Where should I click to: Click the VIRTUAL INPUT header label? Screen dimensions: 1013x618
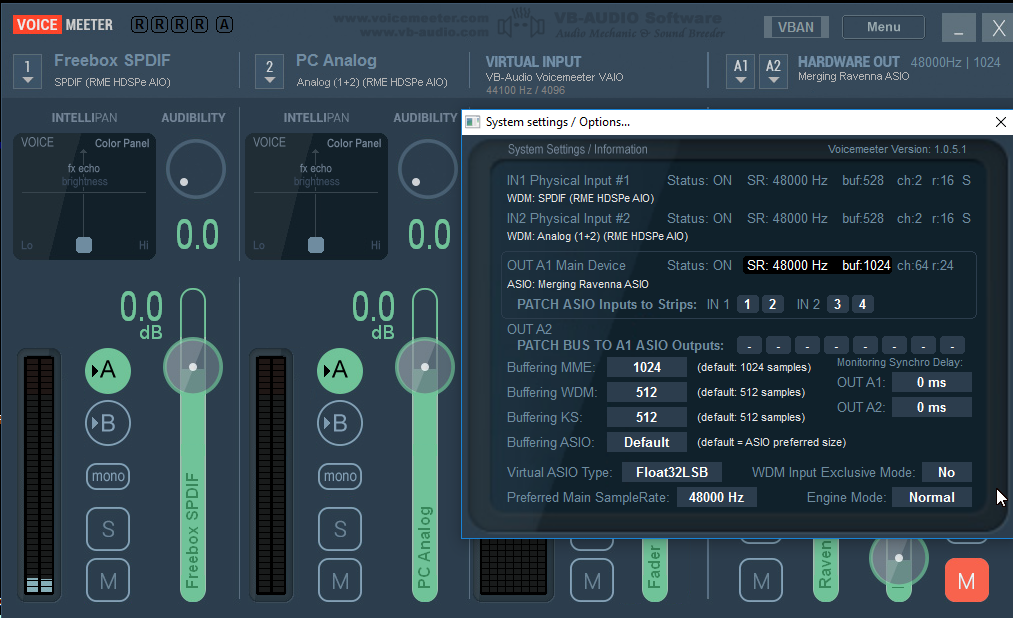(x=533, y=62)
